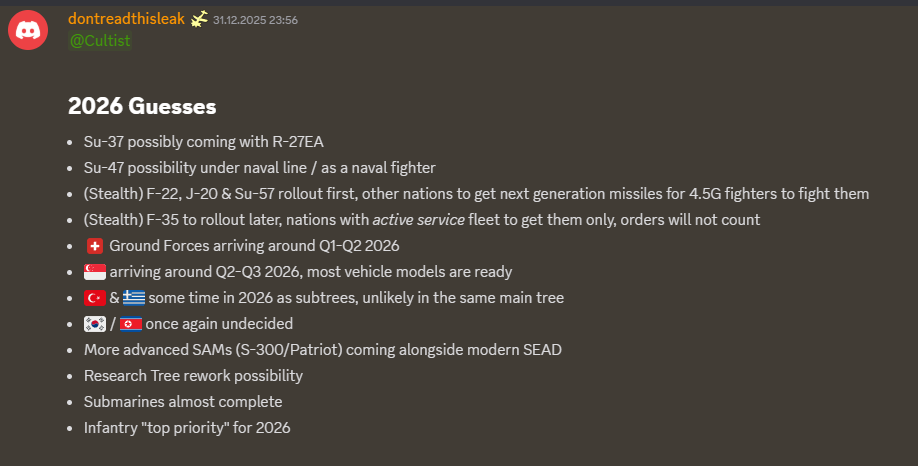This screenshot has width=918, height=466.
Task: Click the F-22, J-20 & Su-57 rollout line
Action: click(476, 194)
